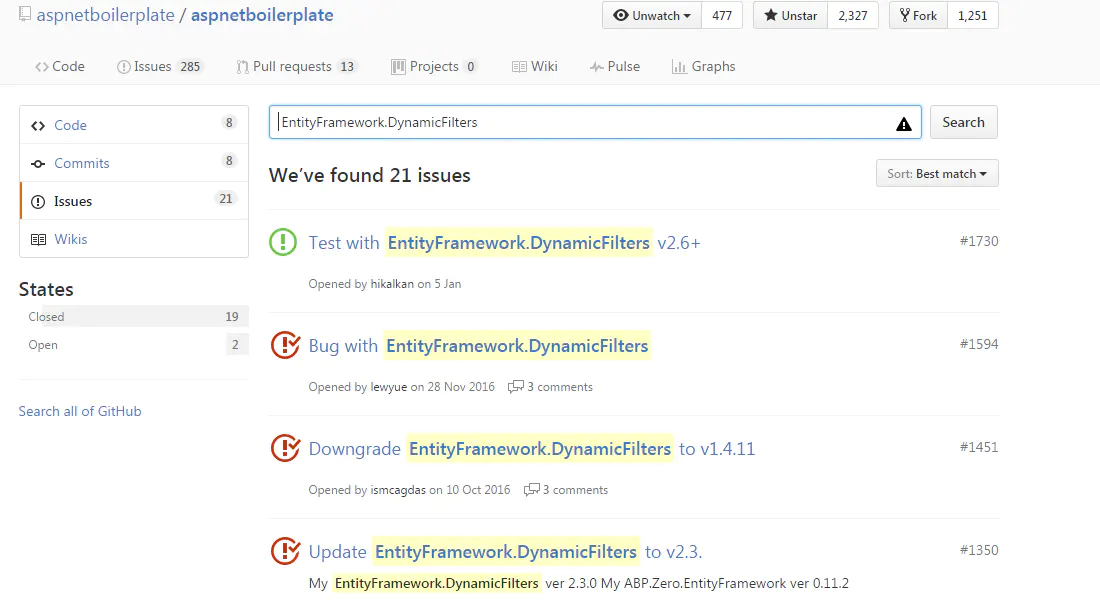
Task: Click the open issue icon for #1730
Action: [x=283, y=243]
